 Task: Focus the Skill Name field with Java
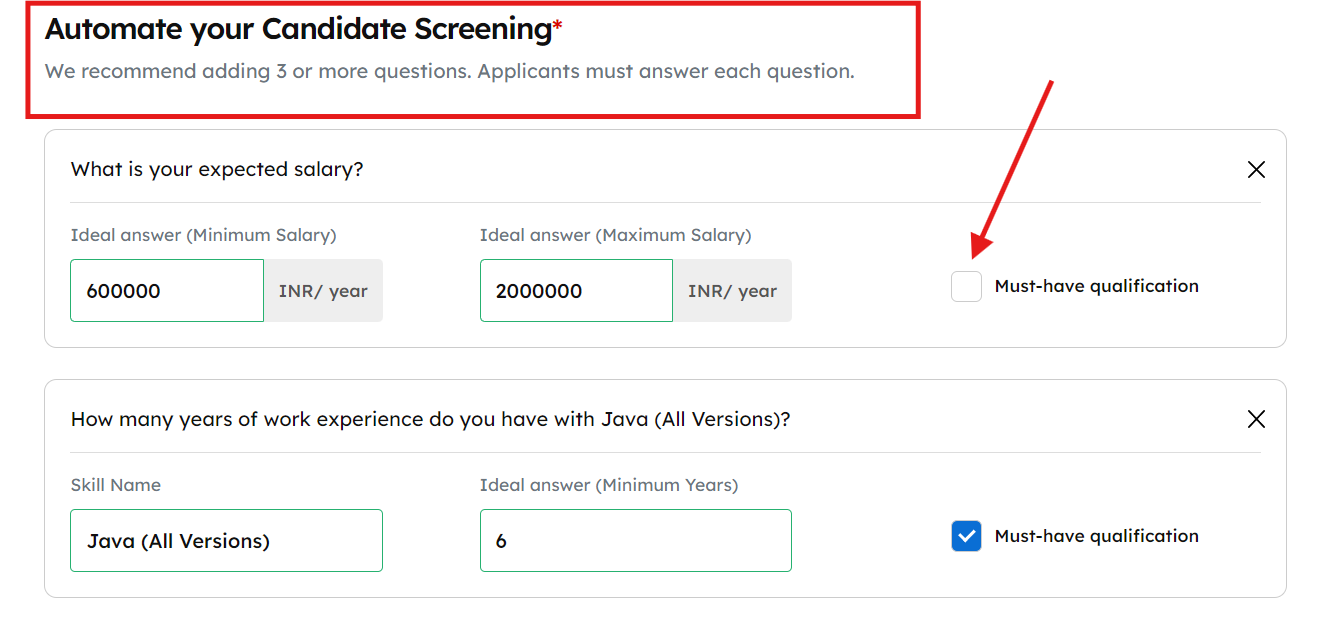[226, 541]
